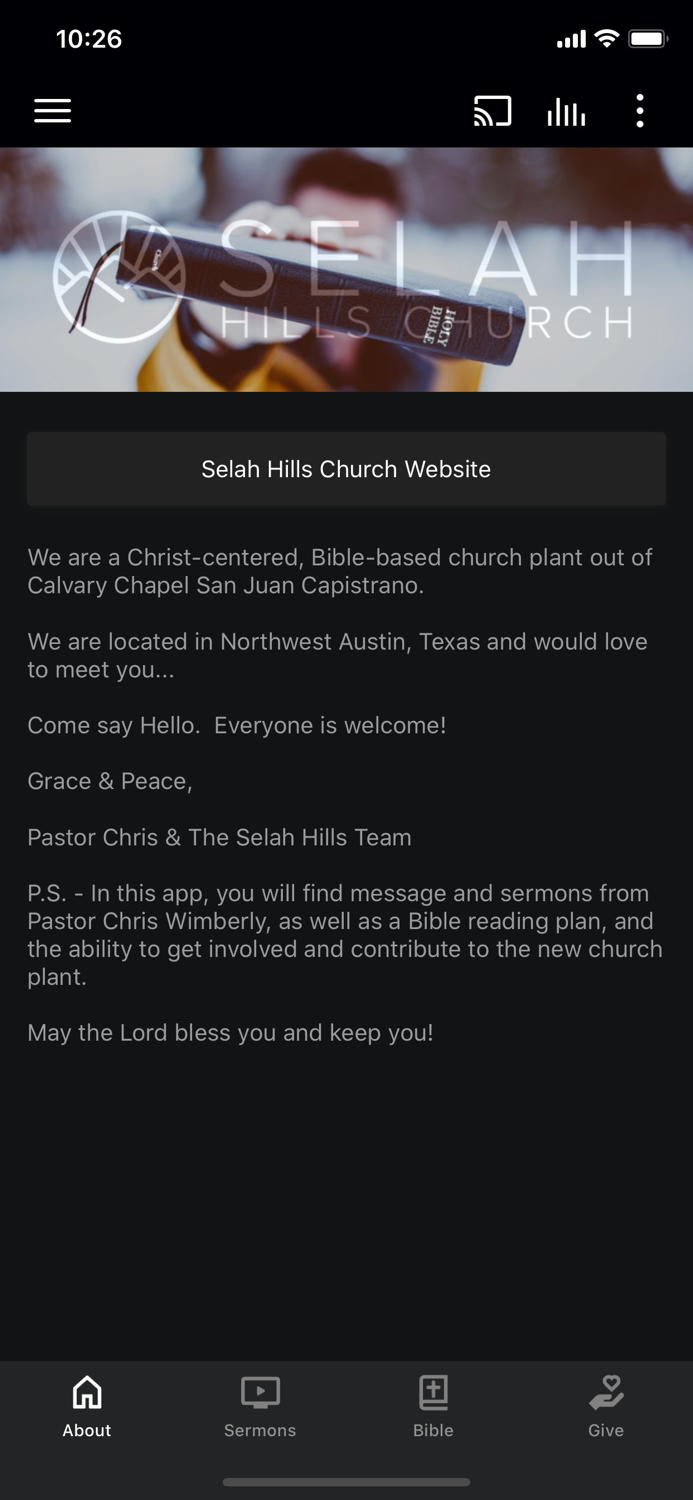The height and width of the screenshot is (1500, 693).
Task: Tap the home indicator bar
Action: coord(346,1482)
